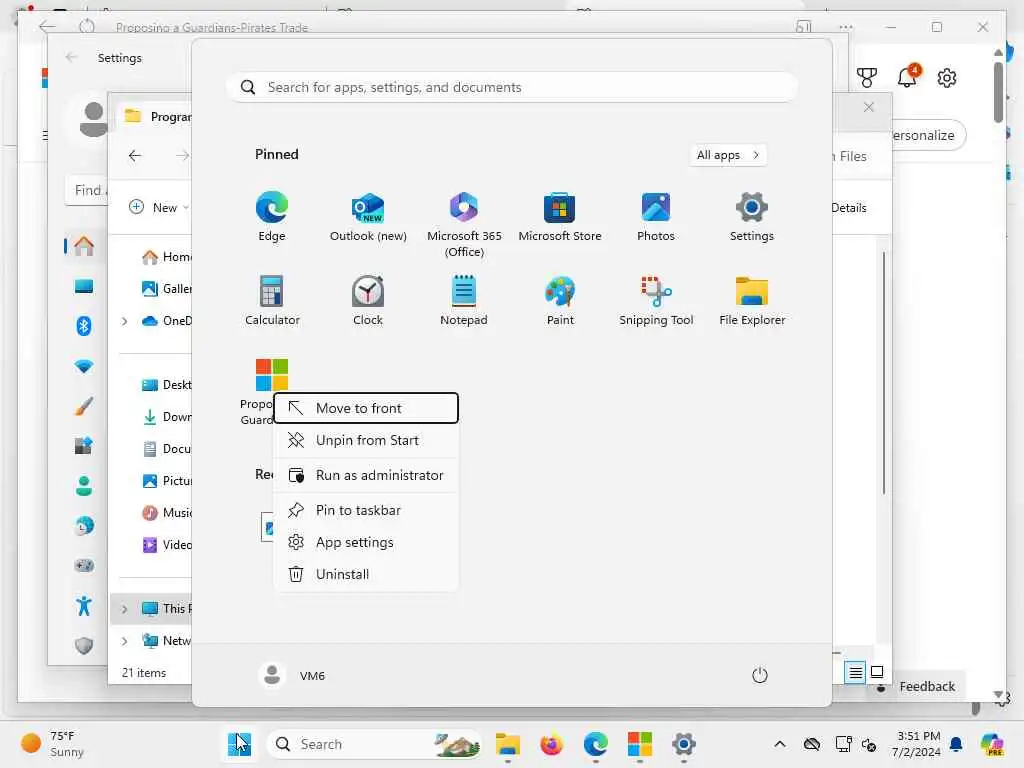Screen dimensions: 1024x768
Task: Click New button in File Explorer
Action: tap(159, 207)
